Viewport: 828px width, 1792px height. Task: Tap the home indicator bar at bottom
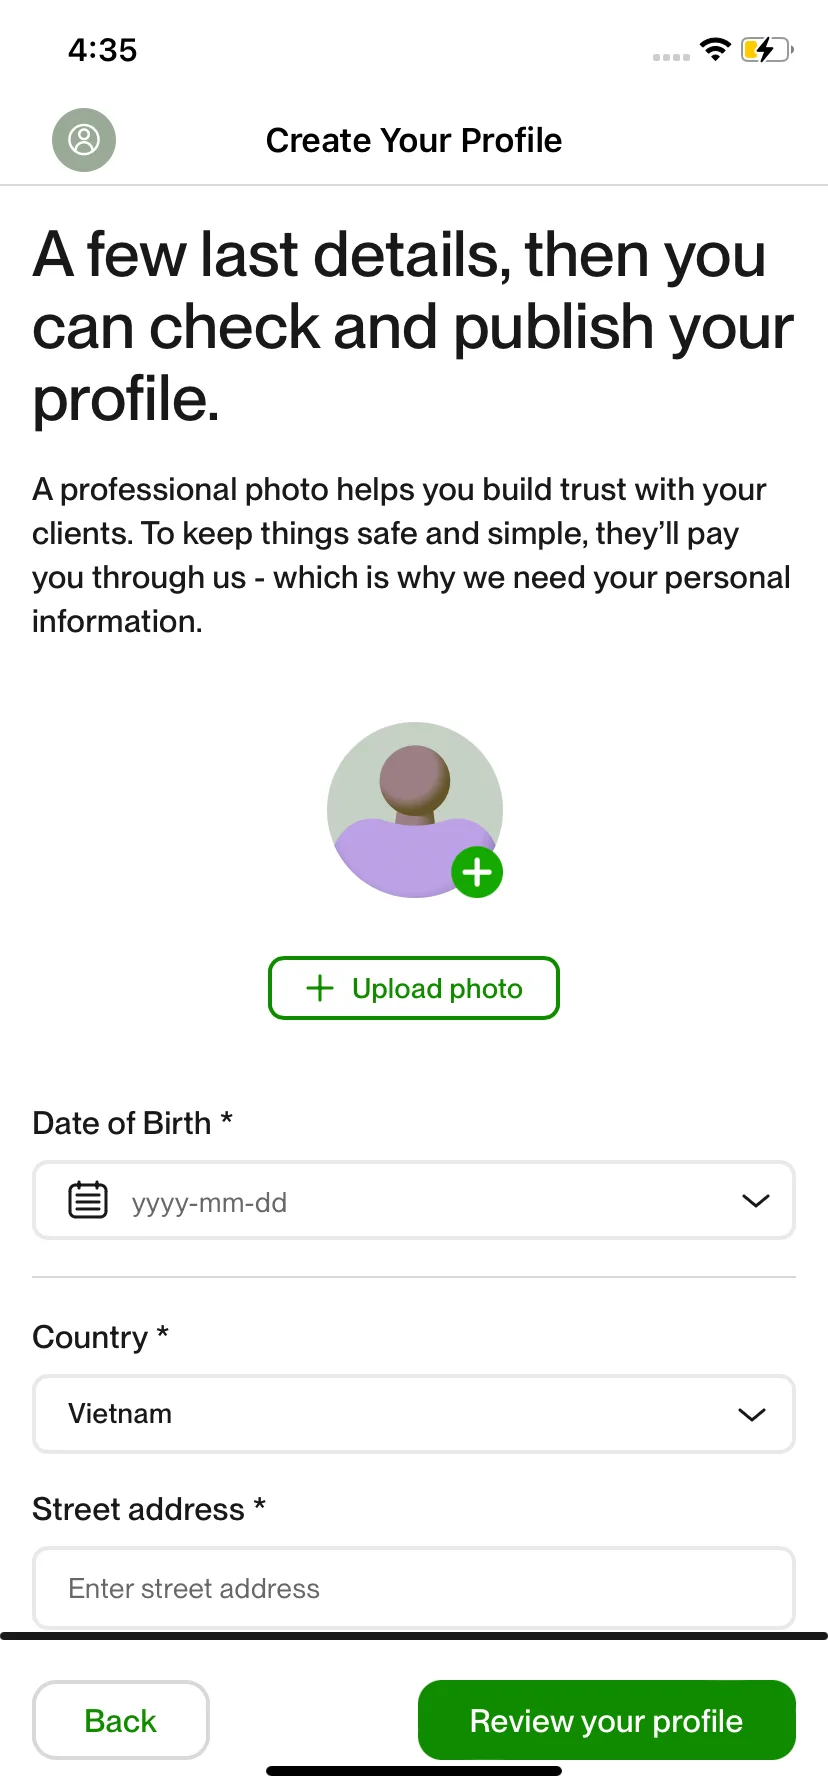coord(414,1771)
